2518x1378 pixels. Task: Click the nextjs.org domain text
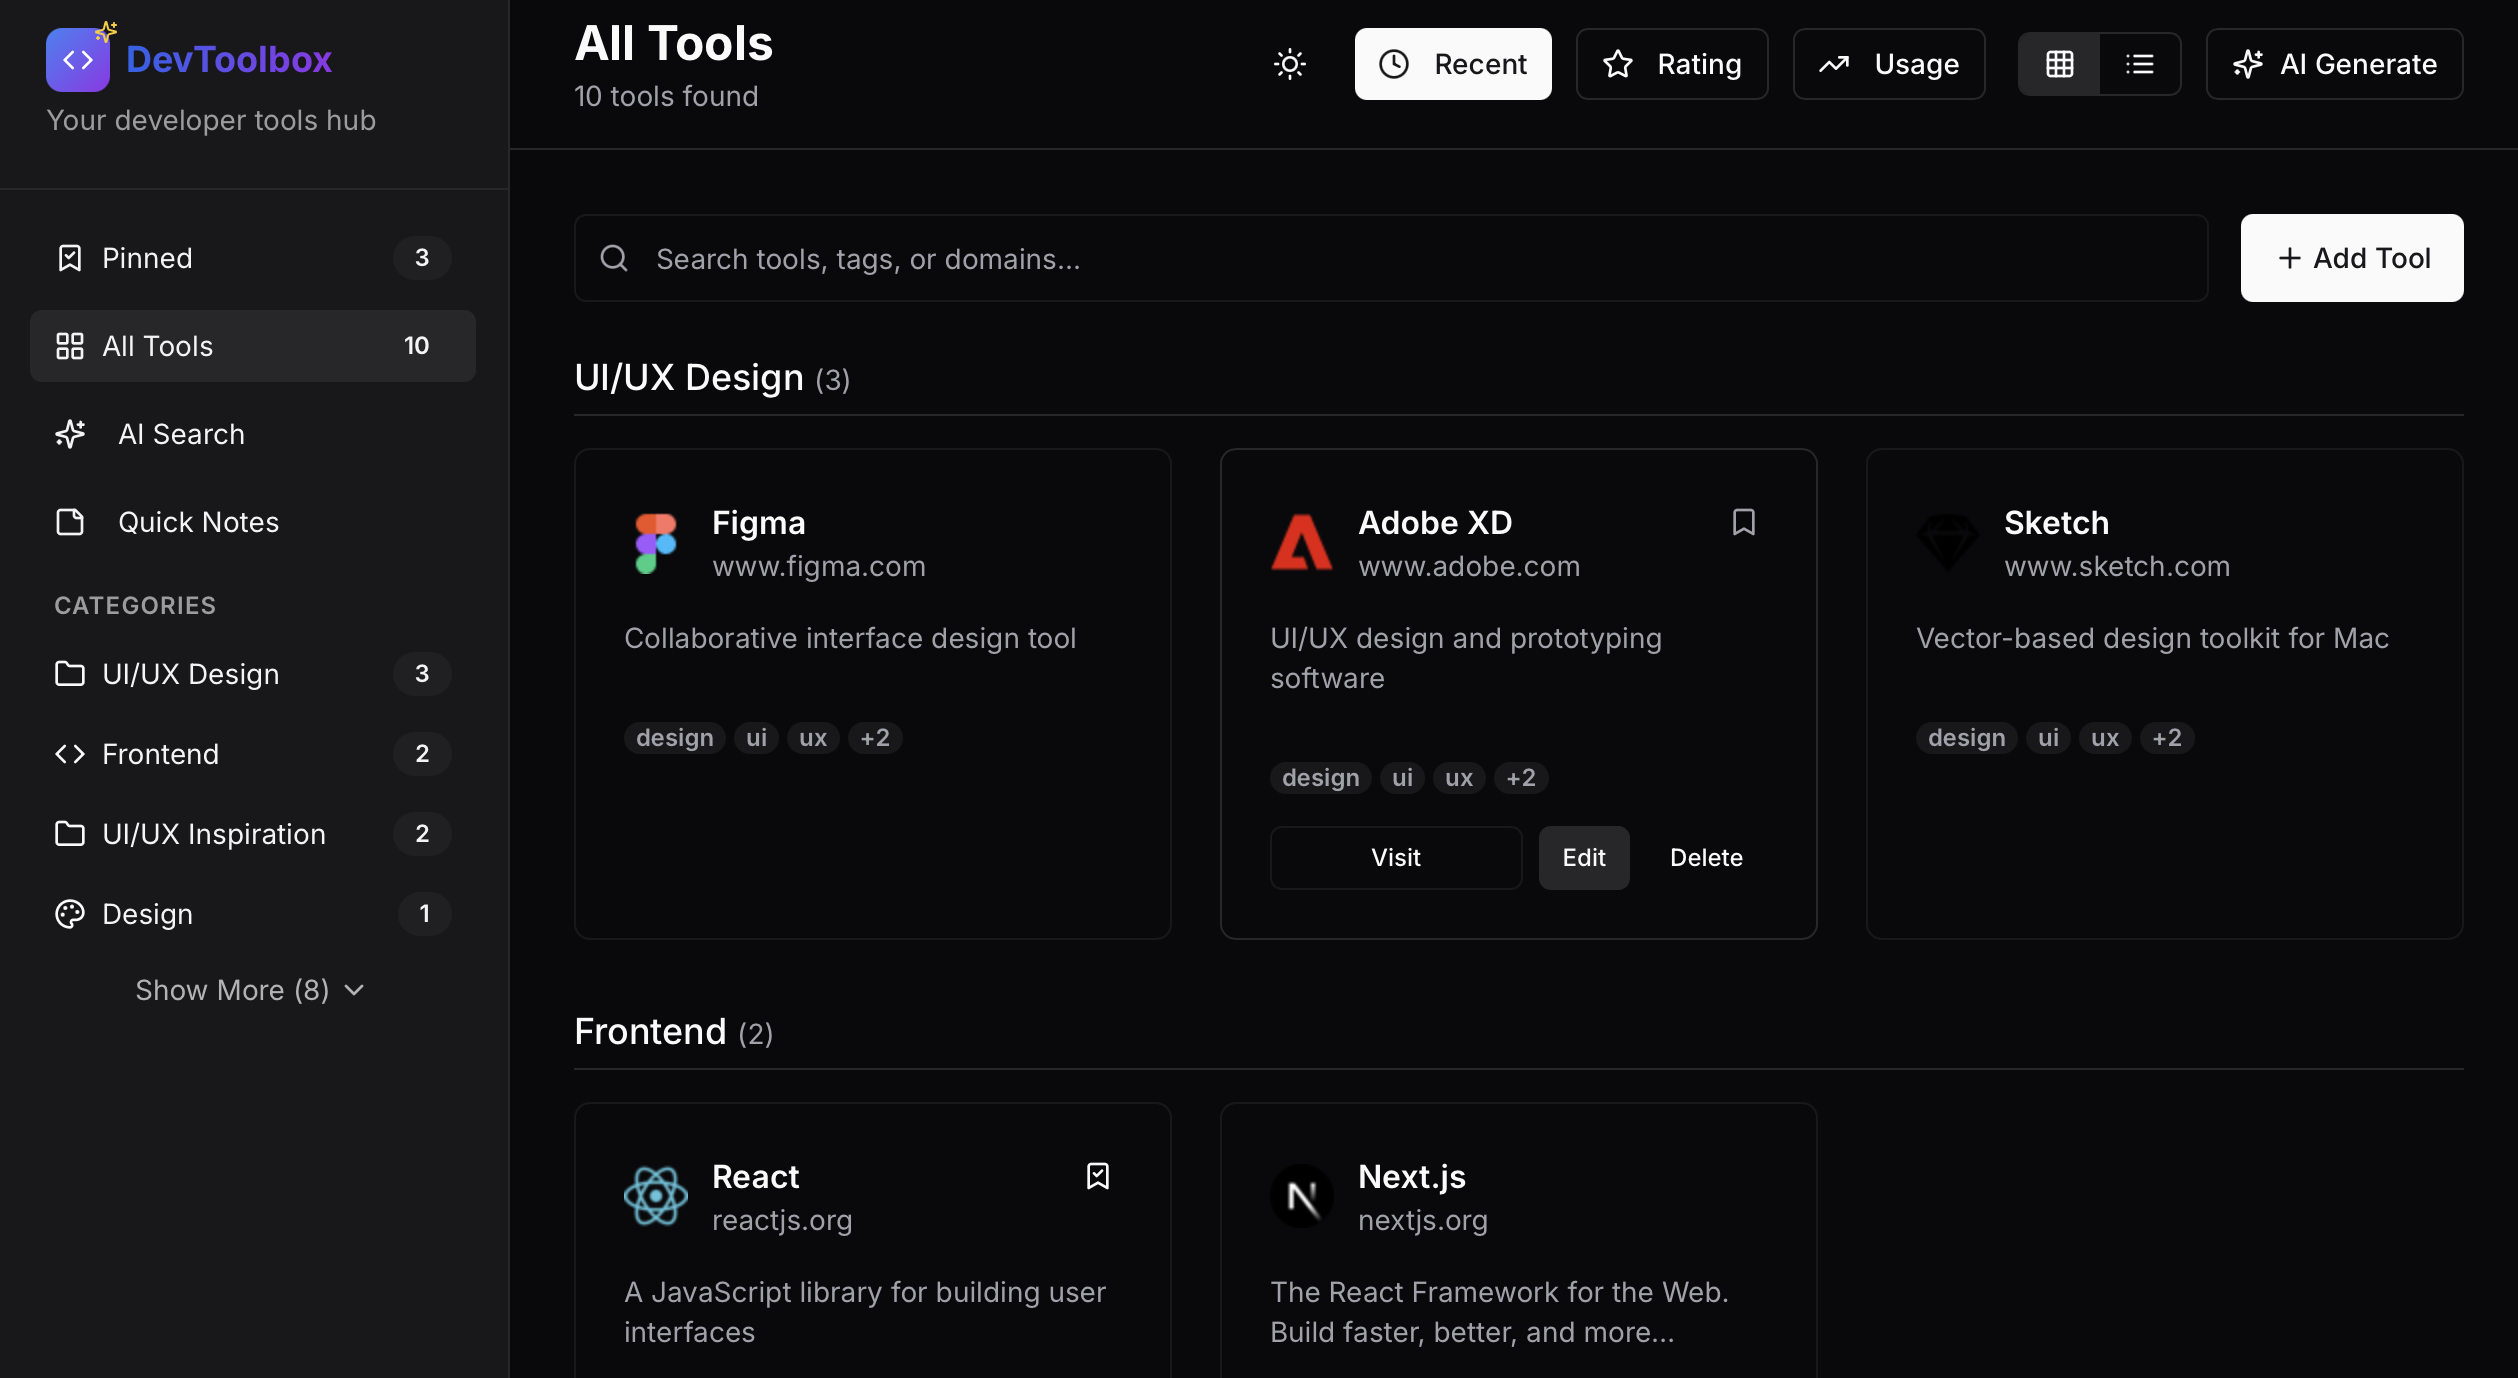[x=1423, y=1220]
